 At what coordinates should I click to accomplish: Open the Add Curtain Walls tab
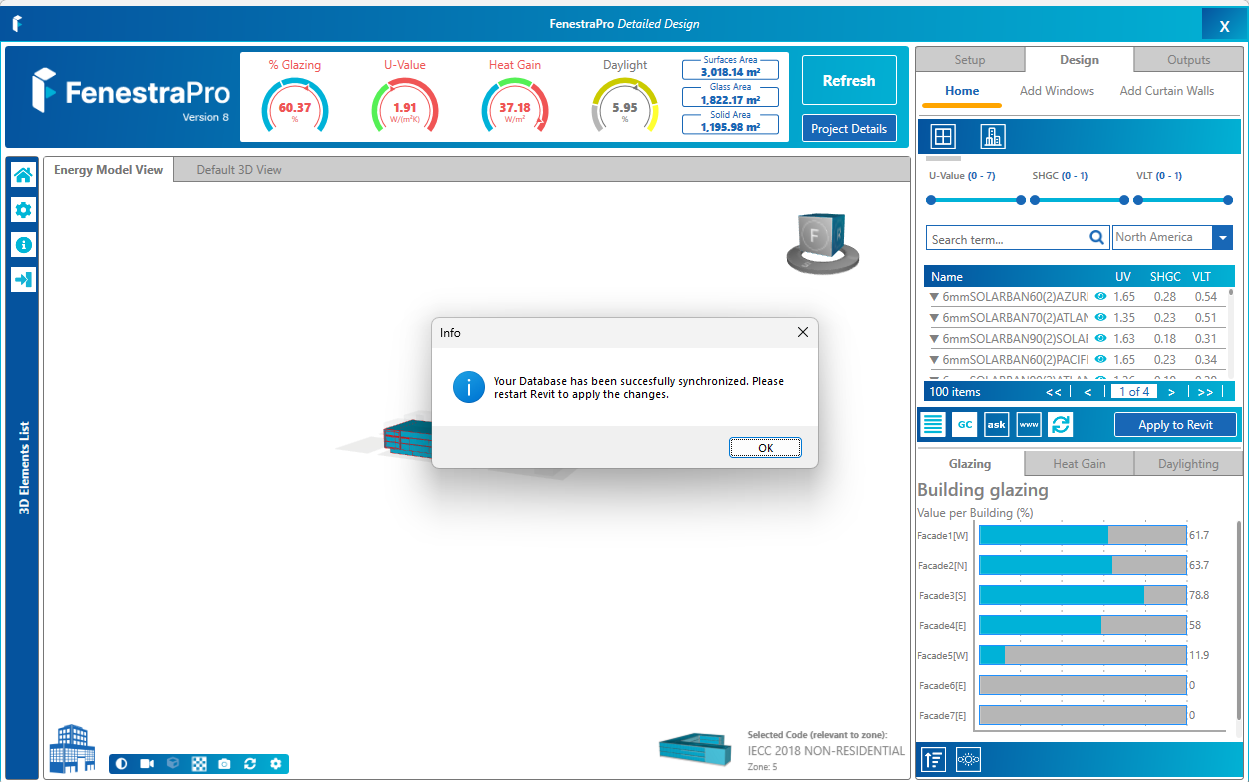(1167, 91)
